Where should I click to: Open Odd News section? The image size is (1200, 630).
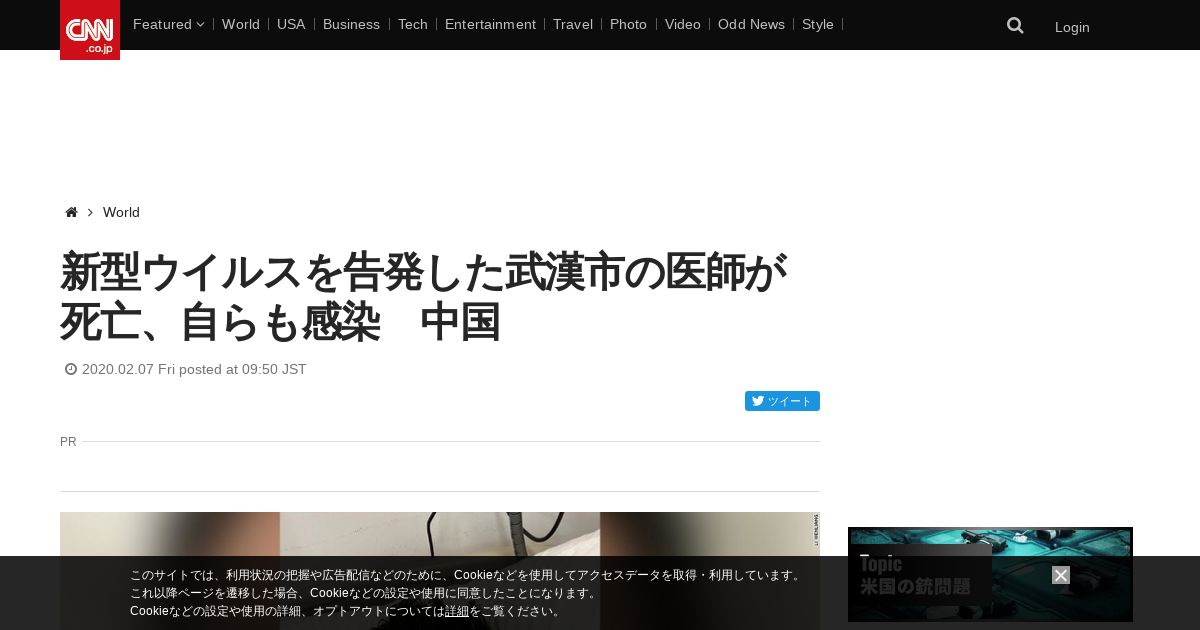tap(751, 24)
